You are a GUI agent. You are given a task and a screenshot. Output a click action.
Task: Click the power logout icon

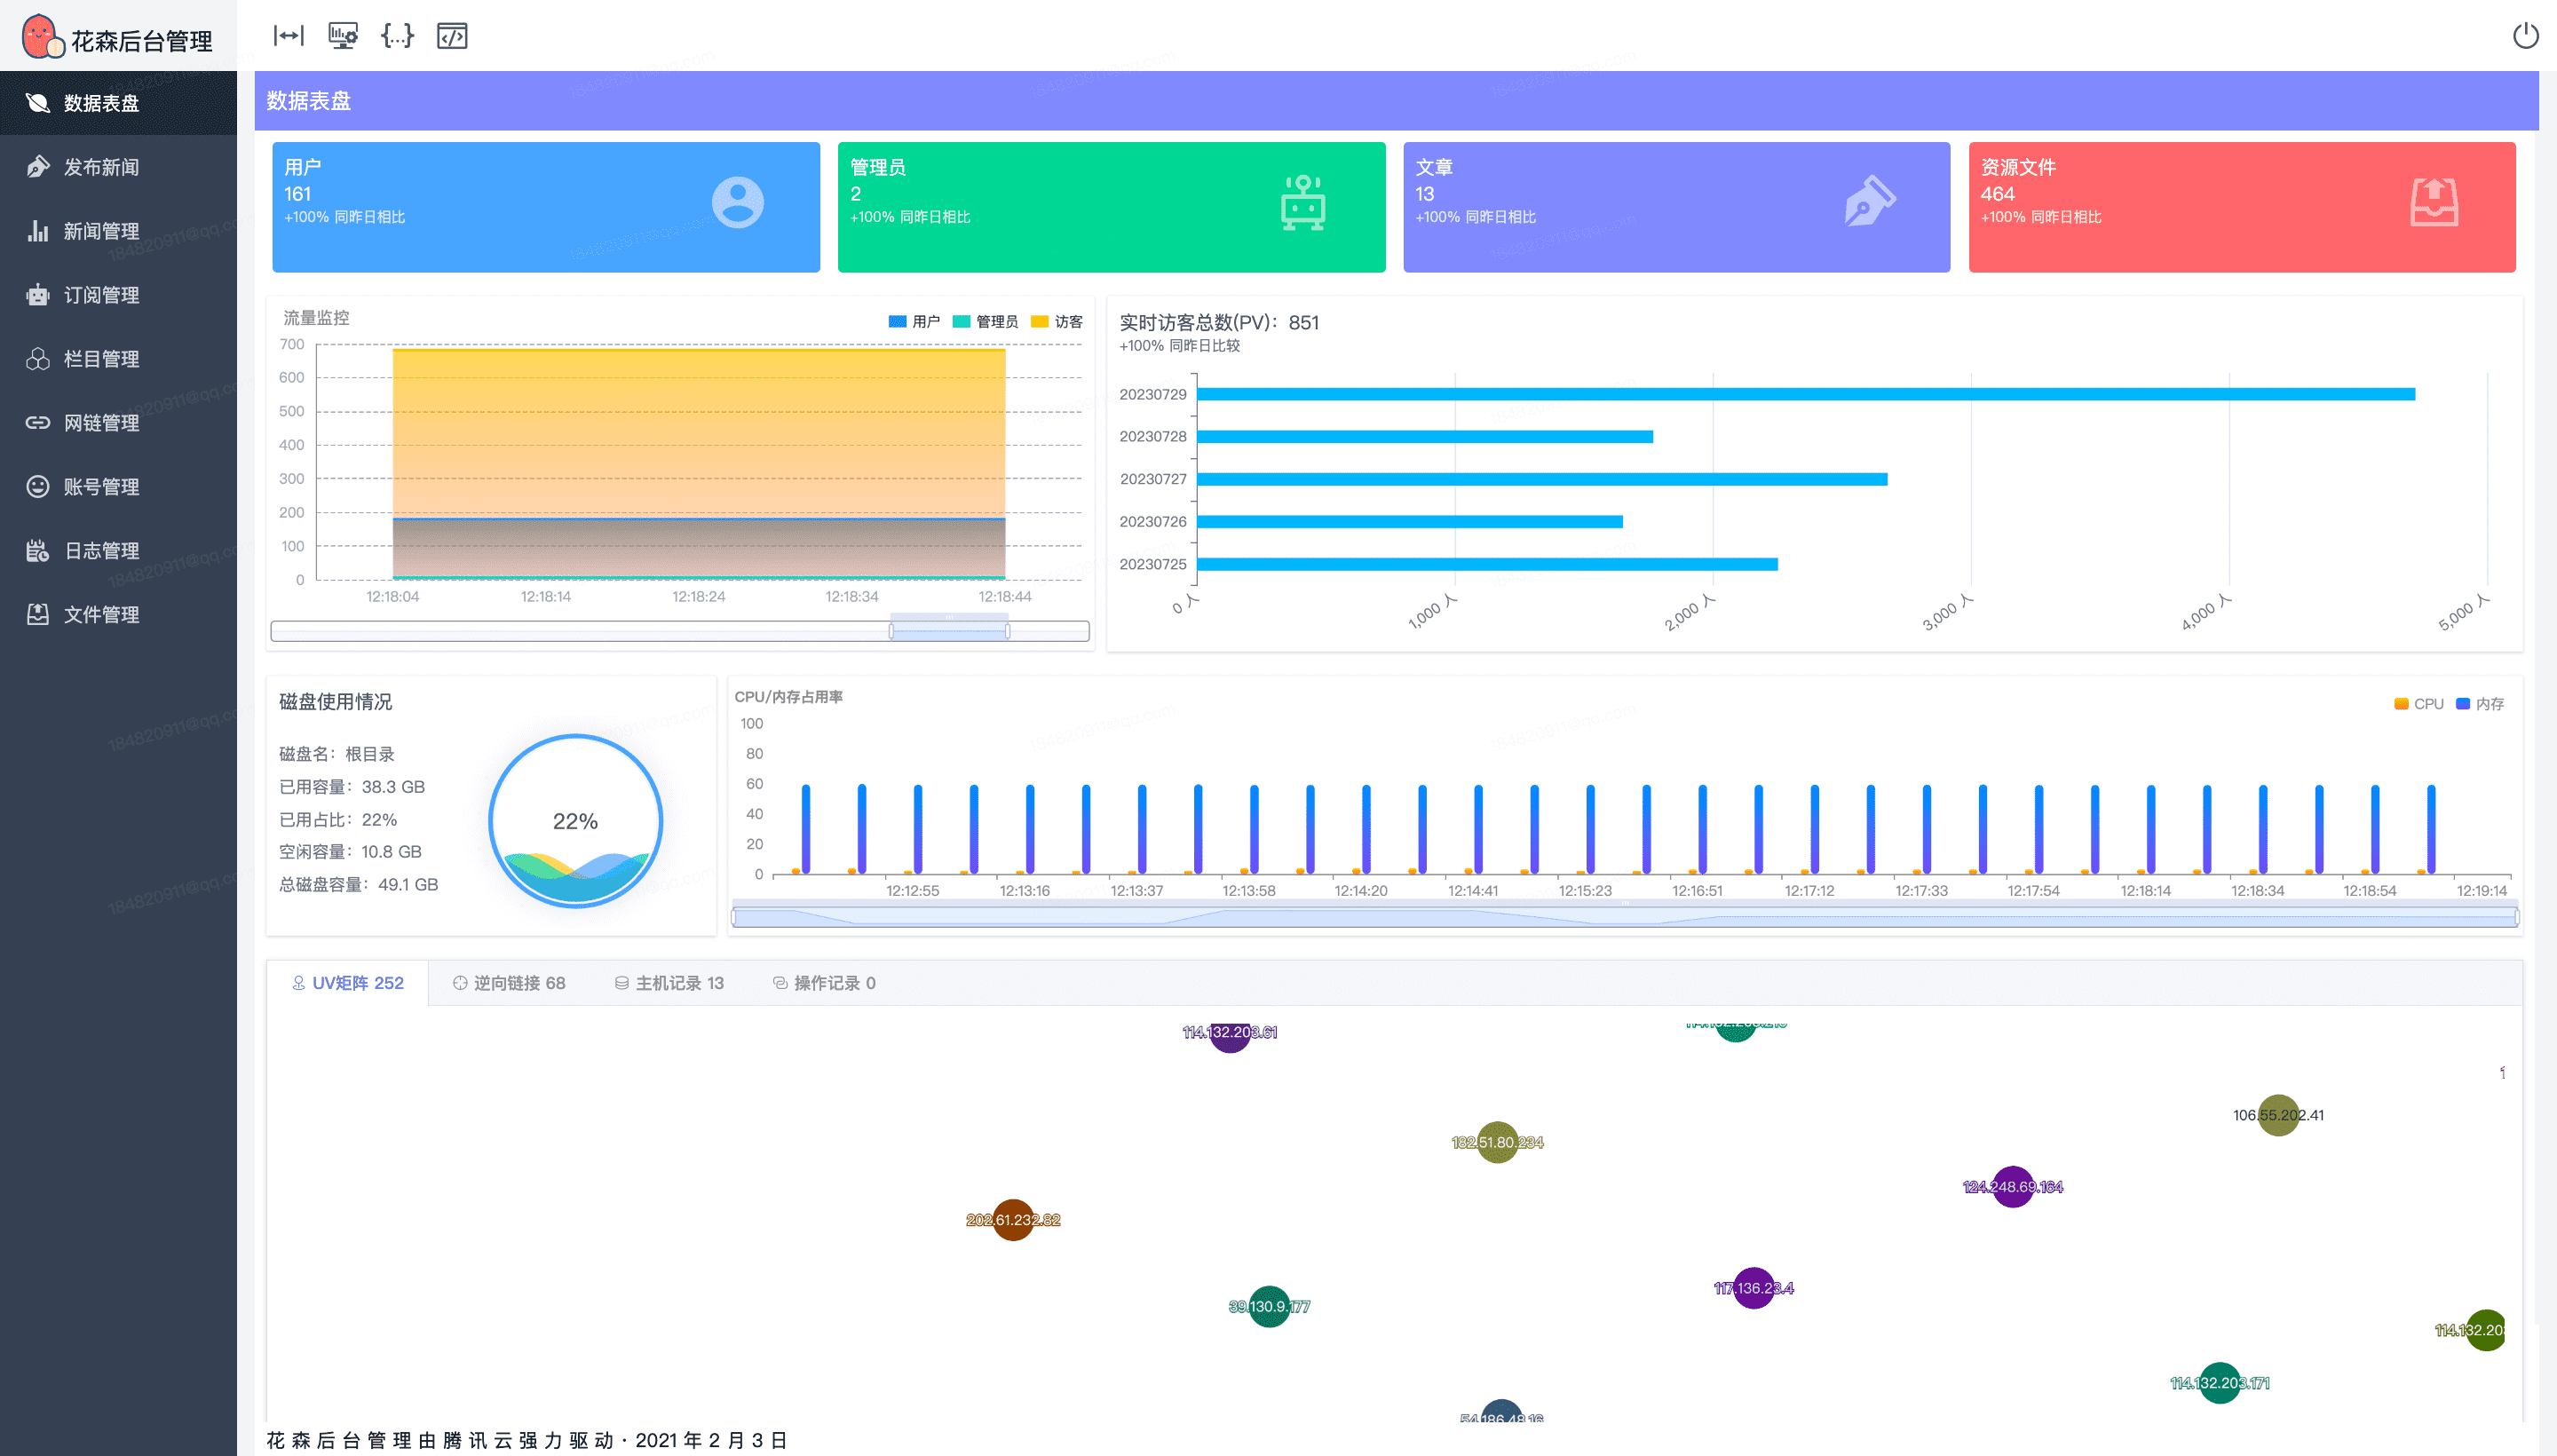[2525, 36]
